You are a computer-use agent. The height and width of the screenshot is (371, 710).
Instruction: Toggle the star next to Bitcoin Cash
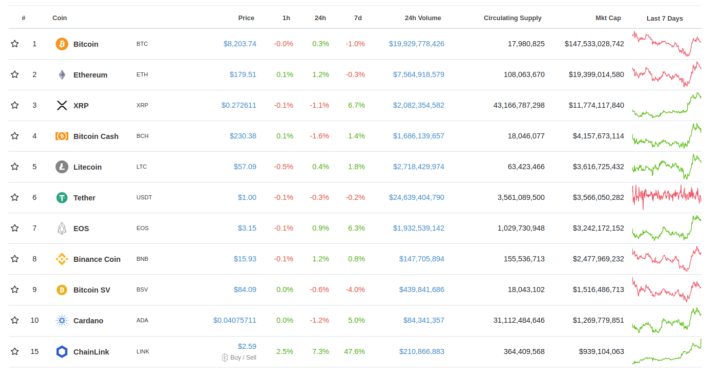[x=15, y=136]
